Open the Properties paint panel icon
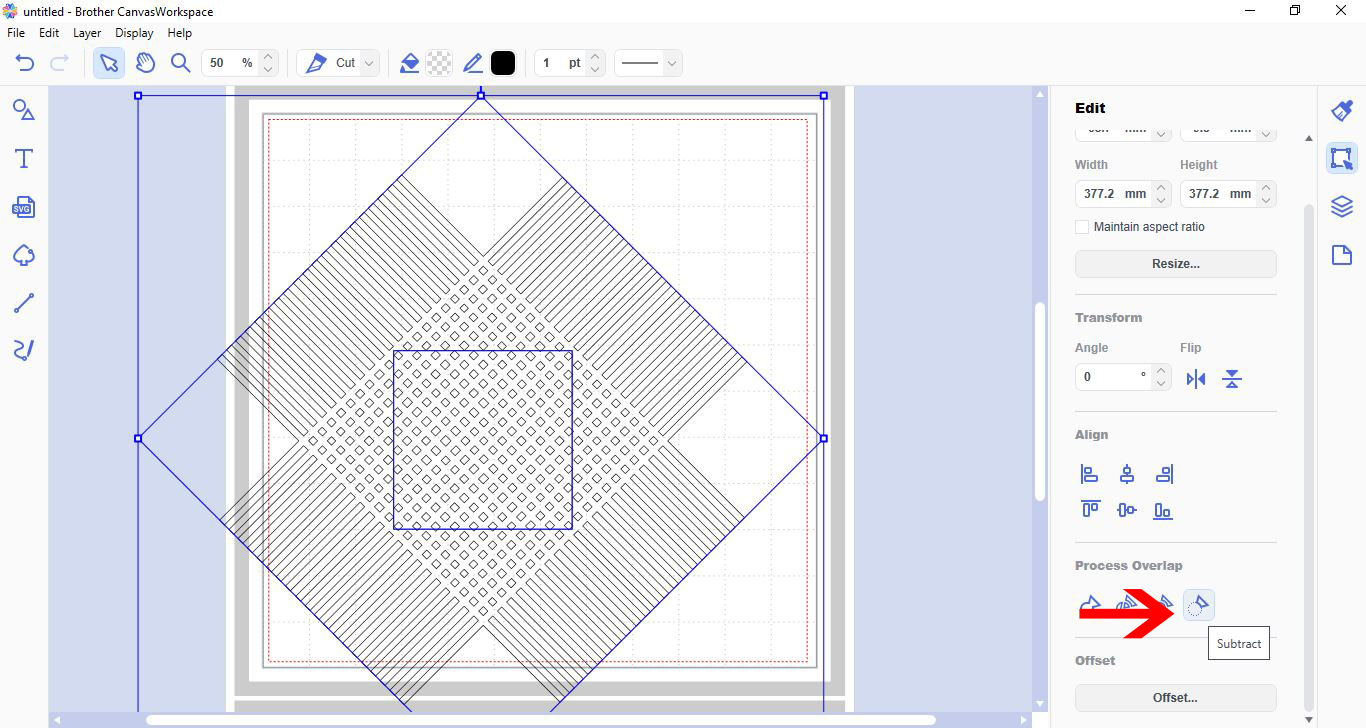 pos(1342,110)
